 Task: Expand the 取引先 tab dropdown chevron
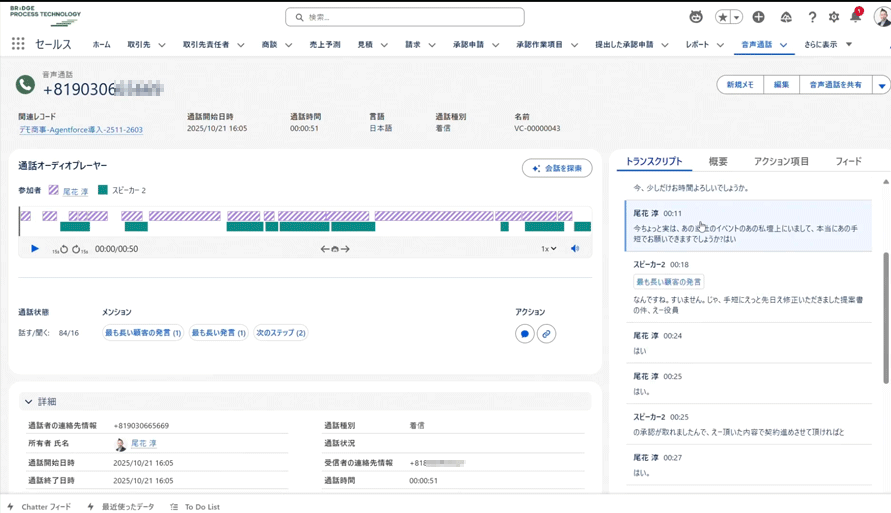pyautogui.click(x=162, y=45)
